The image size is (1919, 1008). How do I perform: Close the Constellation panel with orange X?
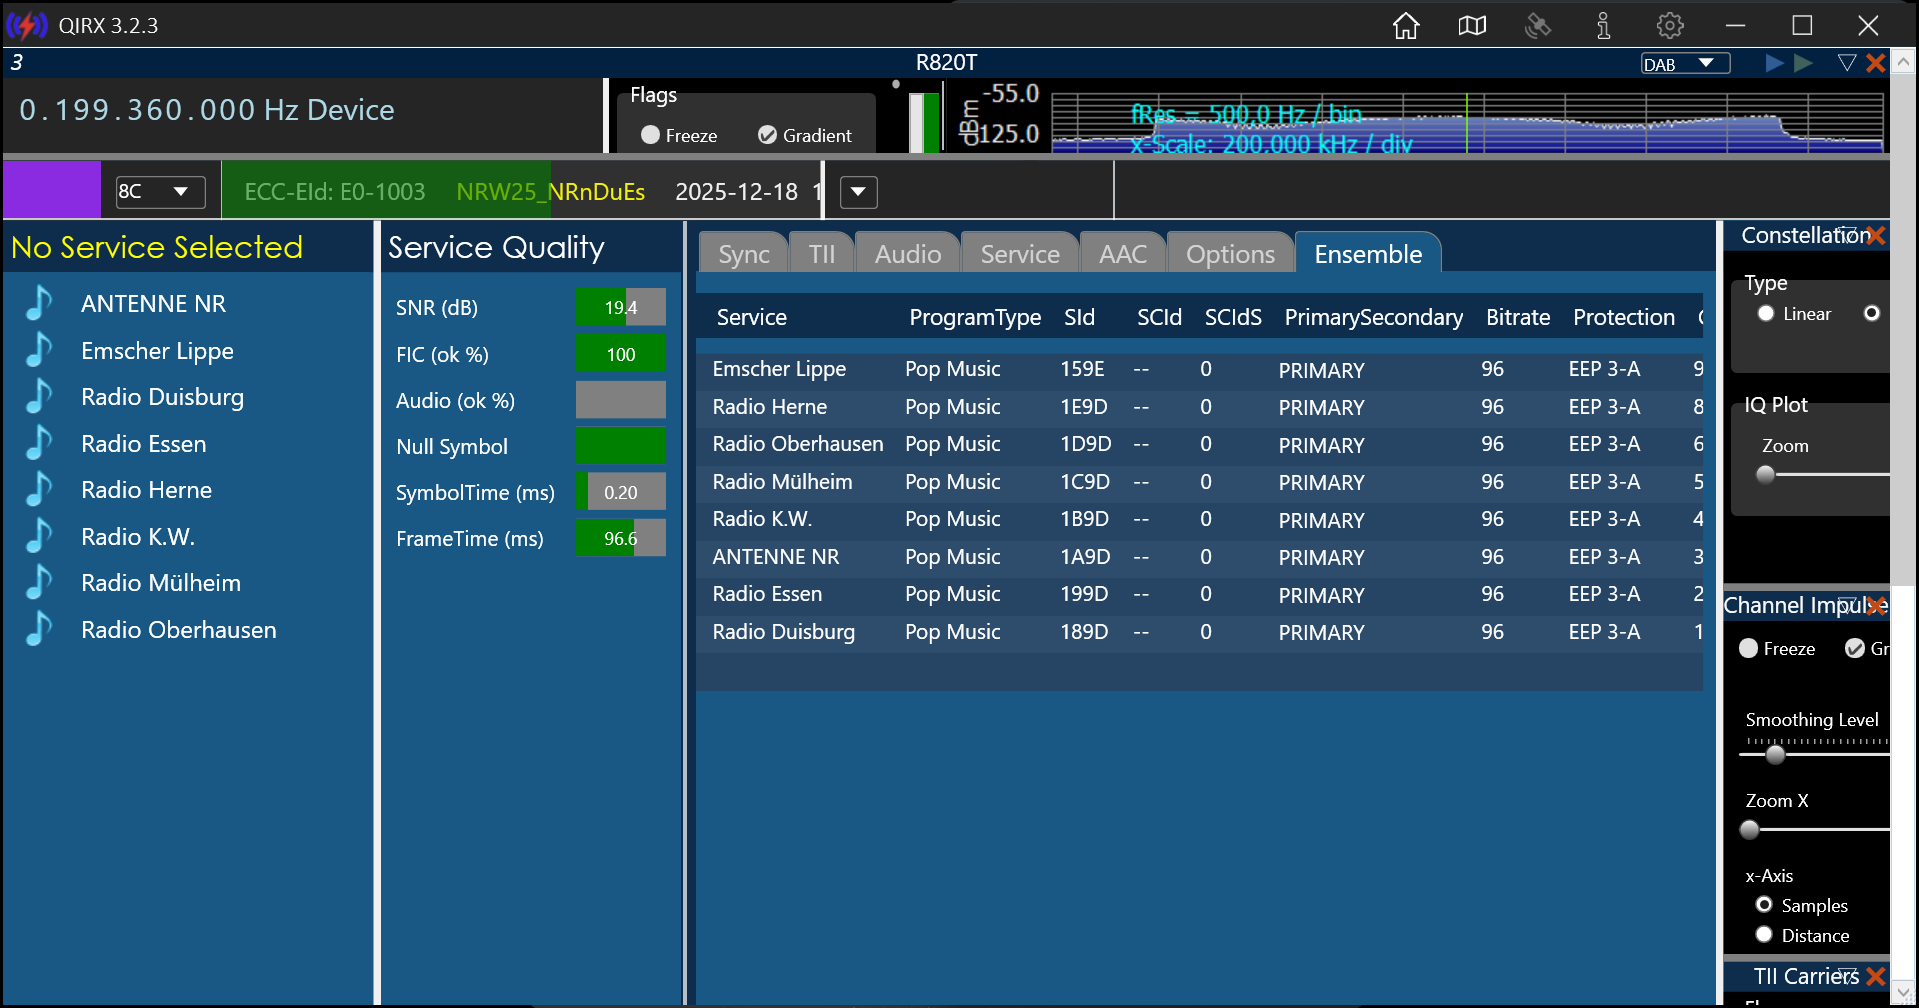tap(1876, 236)
